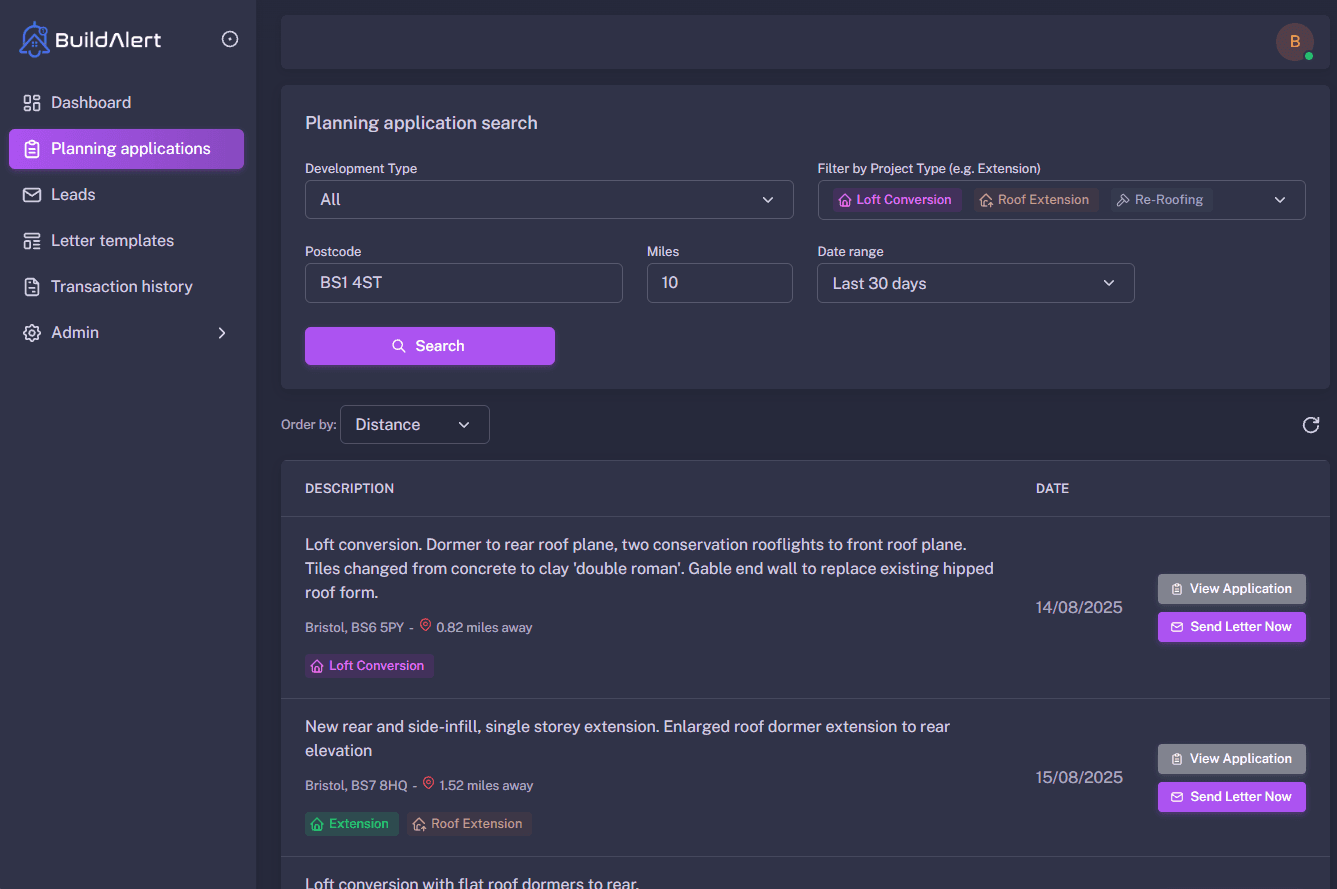Click the Roof Extension filter chip

point(1034,200)
